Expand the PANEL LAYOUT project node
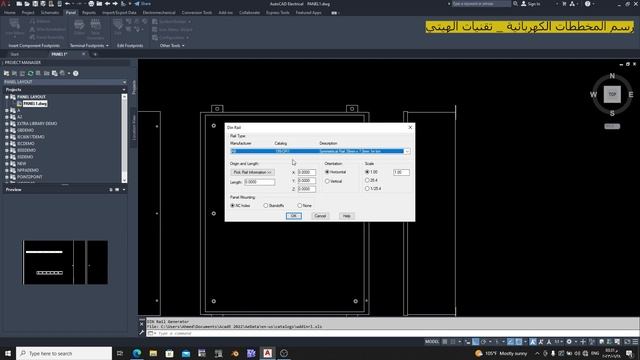This screenshot has width=640, height=360. [x=7, y=97]
